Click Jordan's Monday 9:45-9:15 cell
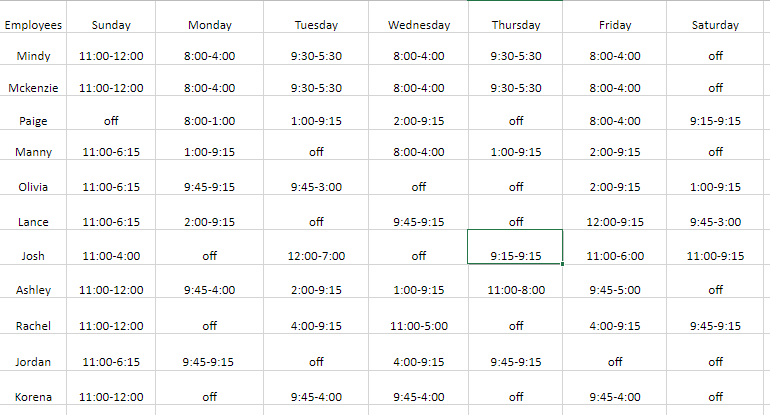The width and height of the screenshot is (770, 415). (209, 353)
